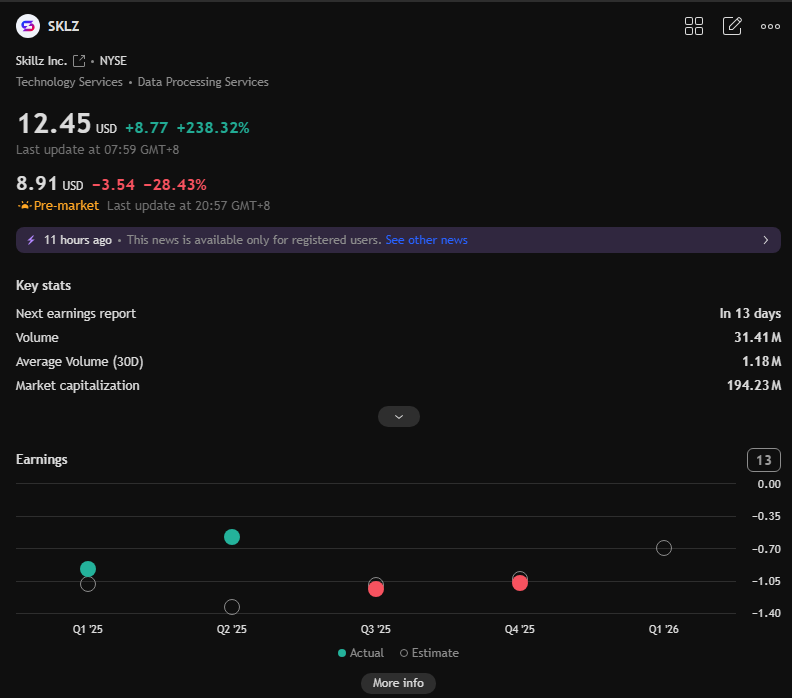Screen dimensions: 792x698
Task: Expand key stats with down chevron
Action: [399, 417]
